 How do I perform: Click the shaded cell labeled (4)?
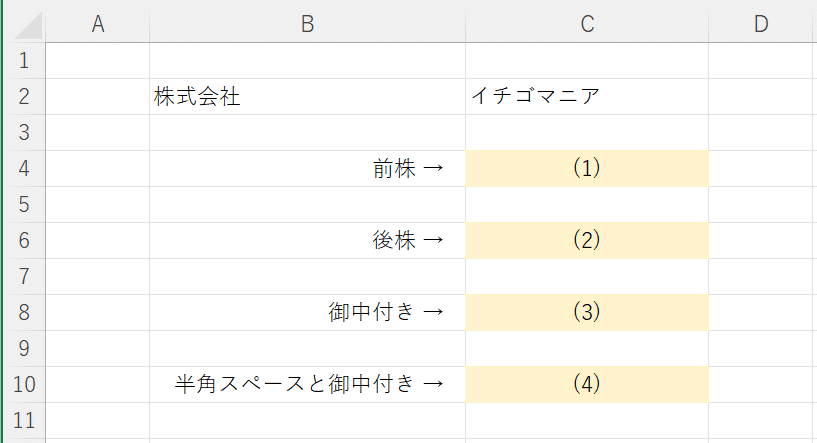[587, 384]
